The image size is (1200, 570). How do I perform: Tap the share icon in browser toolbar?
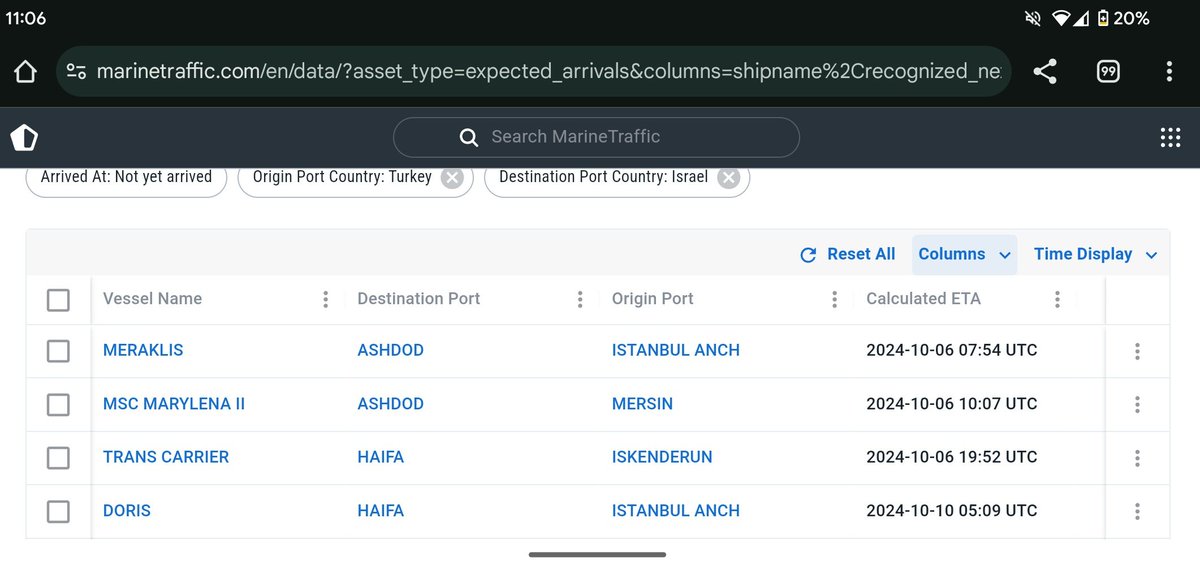tap(1045, 71)
